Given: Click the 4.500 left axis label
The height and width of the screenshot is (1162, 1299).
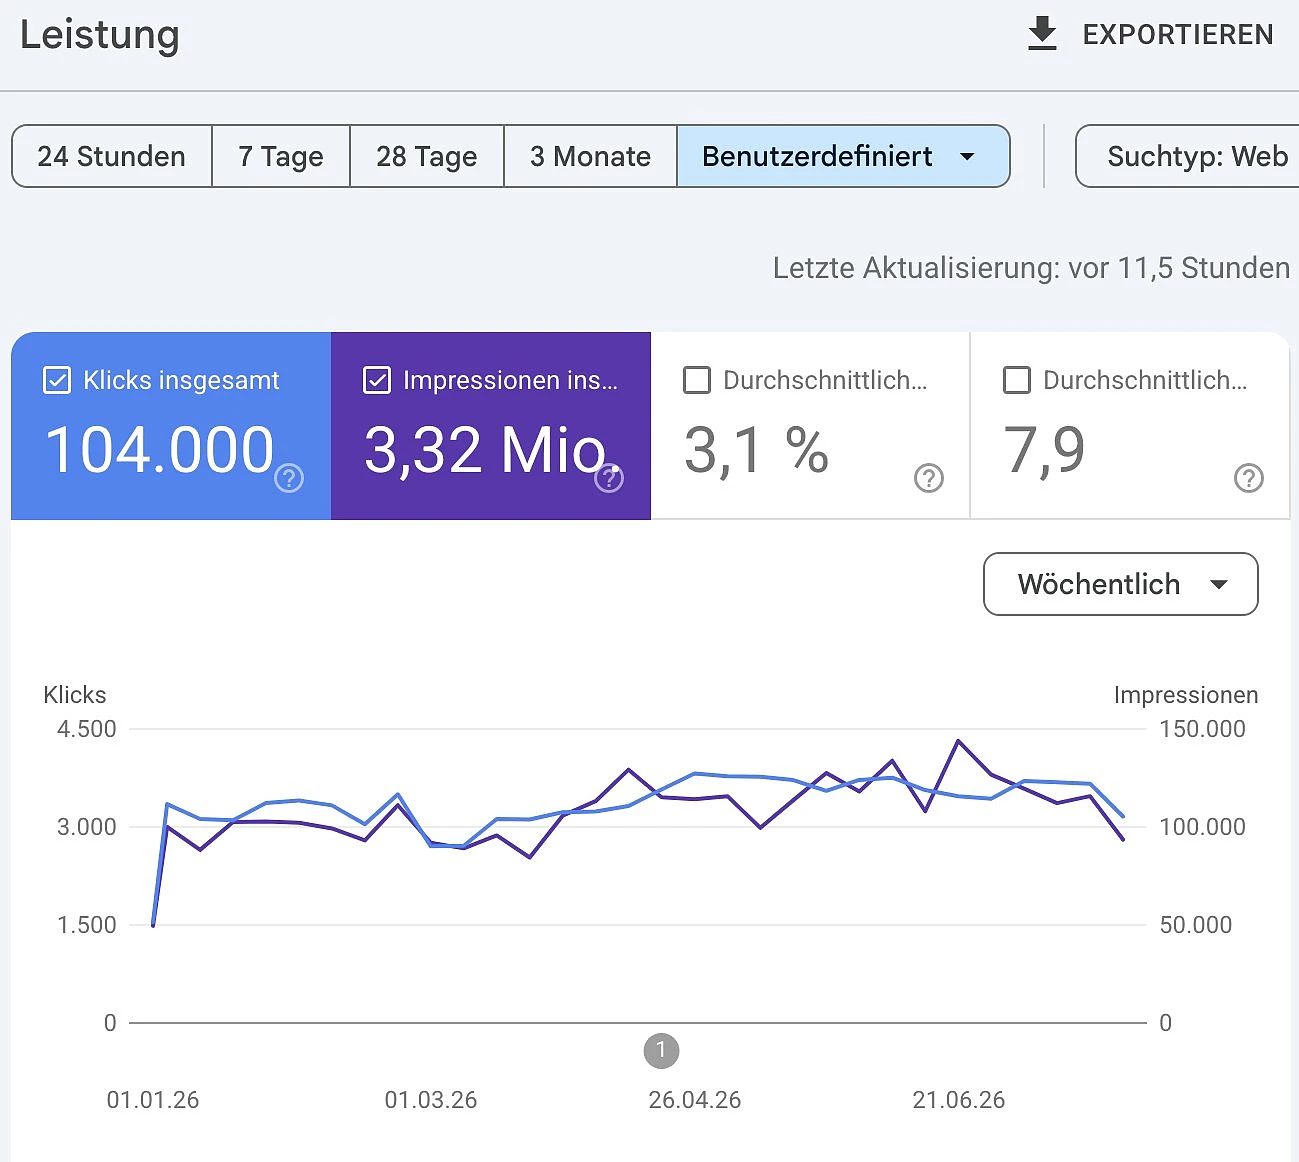Looking at the screenshot, I should [x=87, y=729].
